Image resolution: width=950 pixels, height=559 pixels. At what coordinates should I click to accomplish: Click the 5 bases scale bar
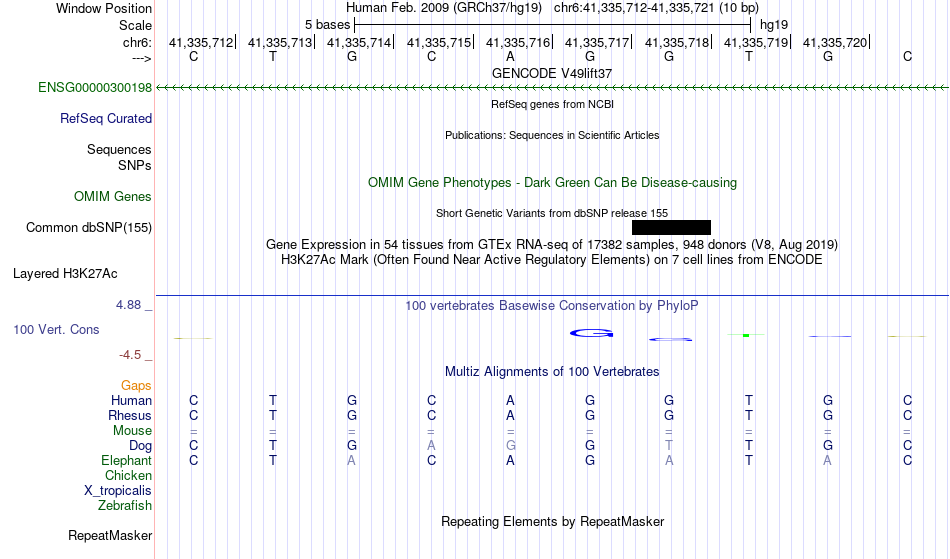[x=552, y=25]
